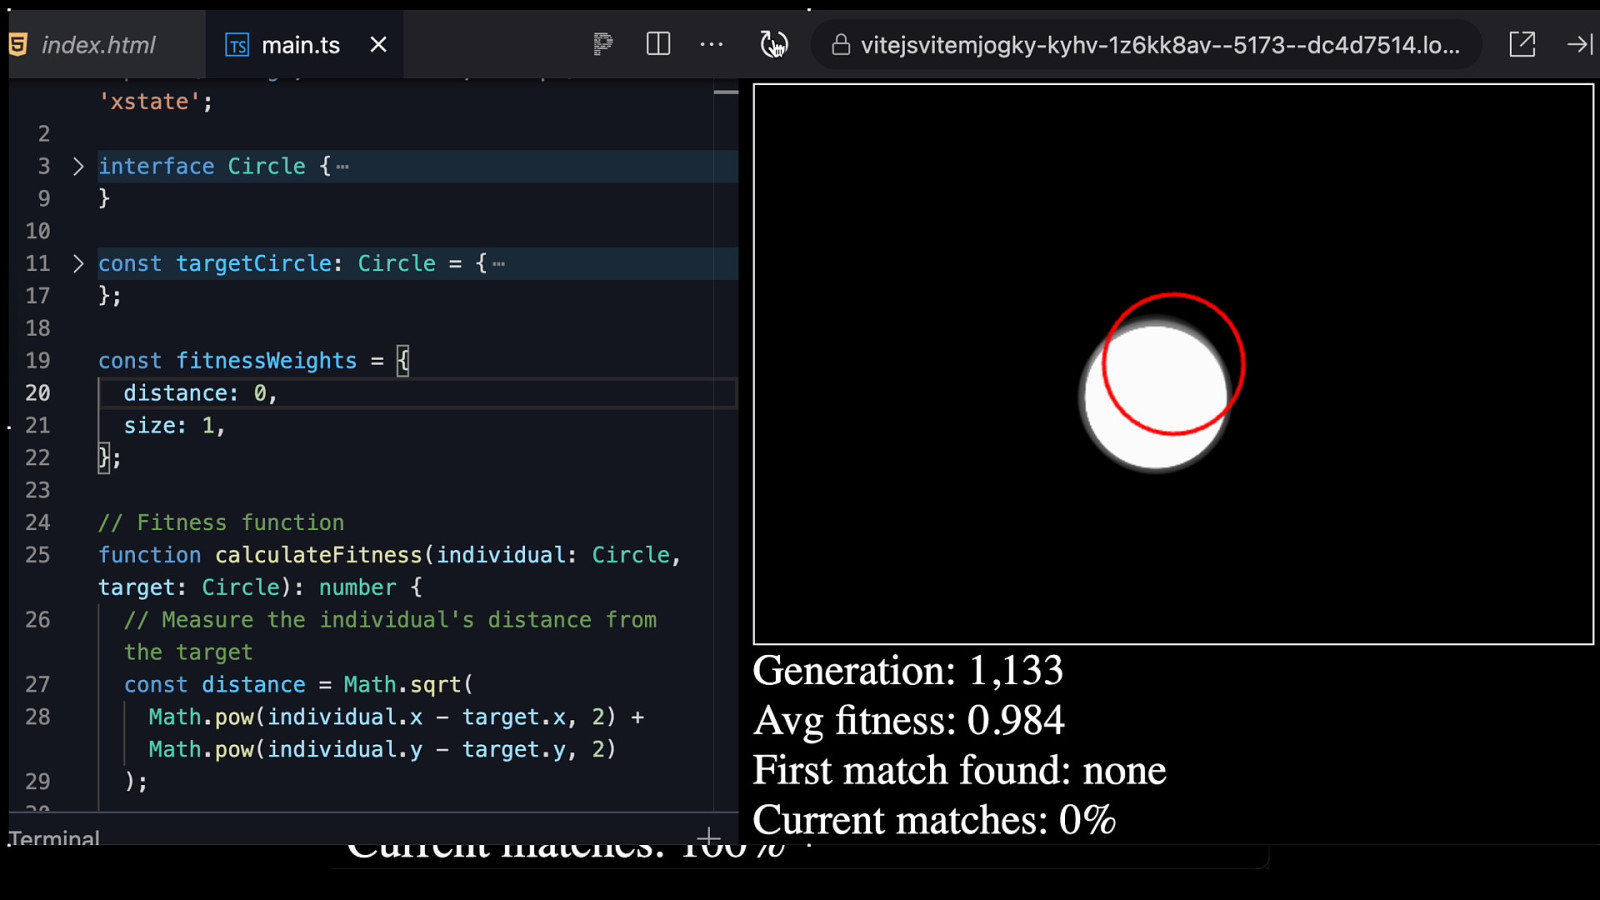Place cursor on 'distance: 0,' line
The image size is (1600, 900).
(x=200, y=393)
